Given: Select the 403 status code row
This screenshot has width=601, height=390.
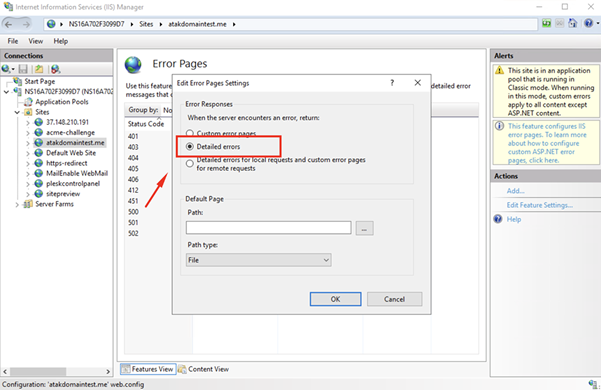Looking at the screenshot, I should tap(133, 147).
